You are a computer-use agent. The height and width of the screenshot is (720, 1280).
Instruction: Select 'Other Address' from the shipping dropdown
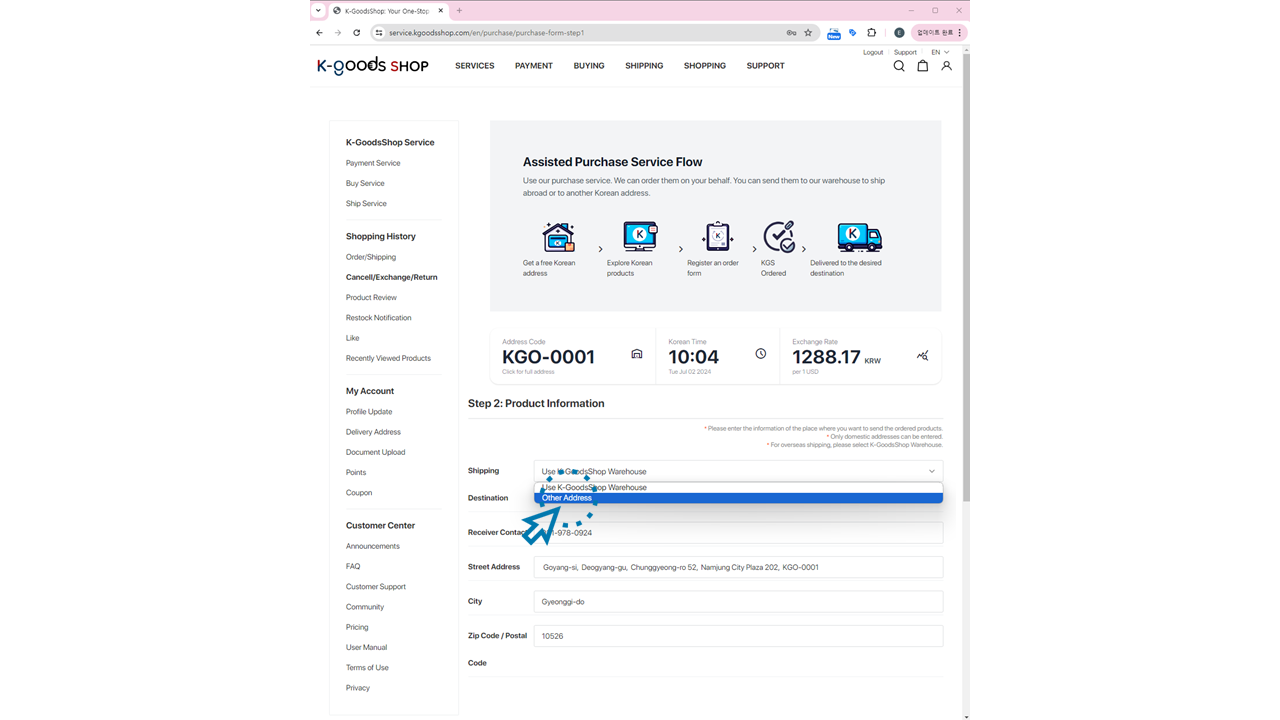click(x=738, y=498)
